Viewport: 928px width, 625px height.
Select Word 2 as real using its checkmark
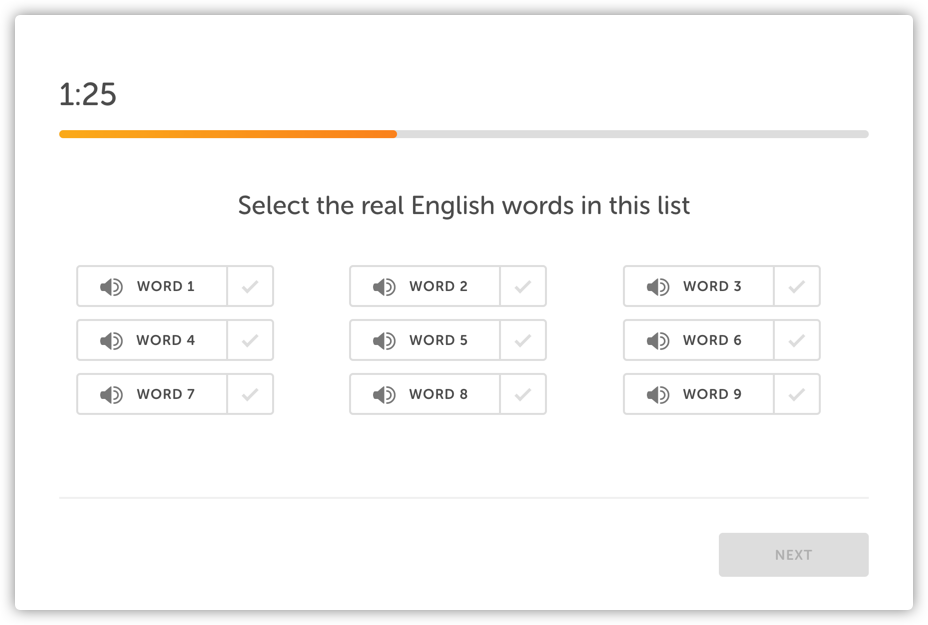coord(523,287)
